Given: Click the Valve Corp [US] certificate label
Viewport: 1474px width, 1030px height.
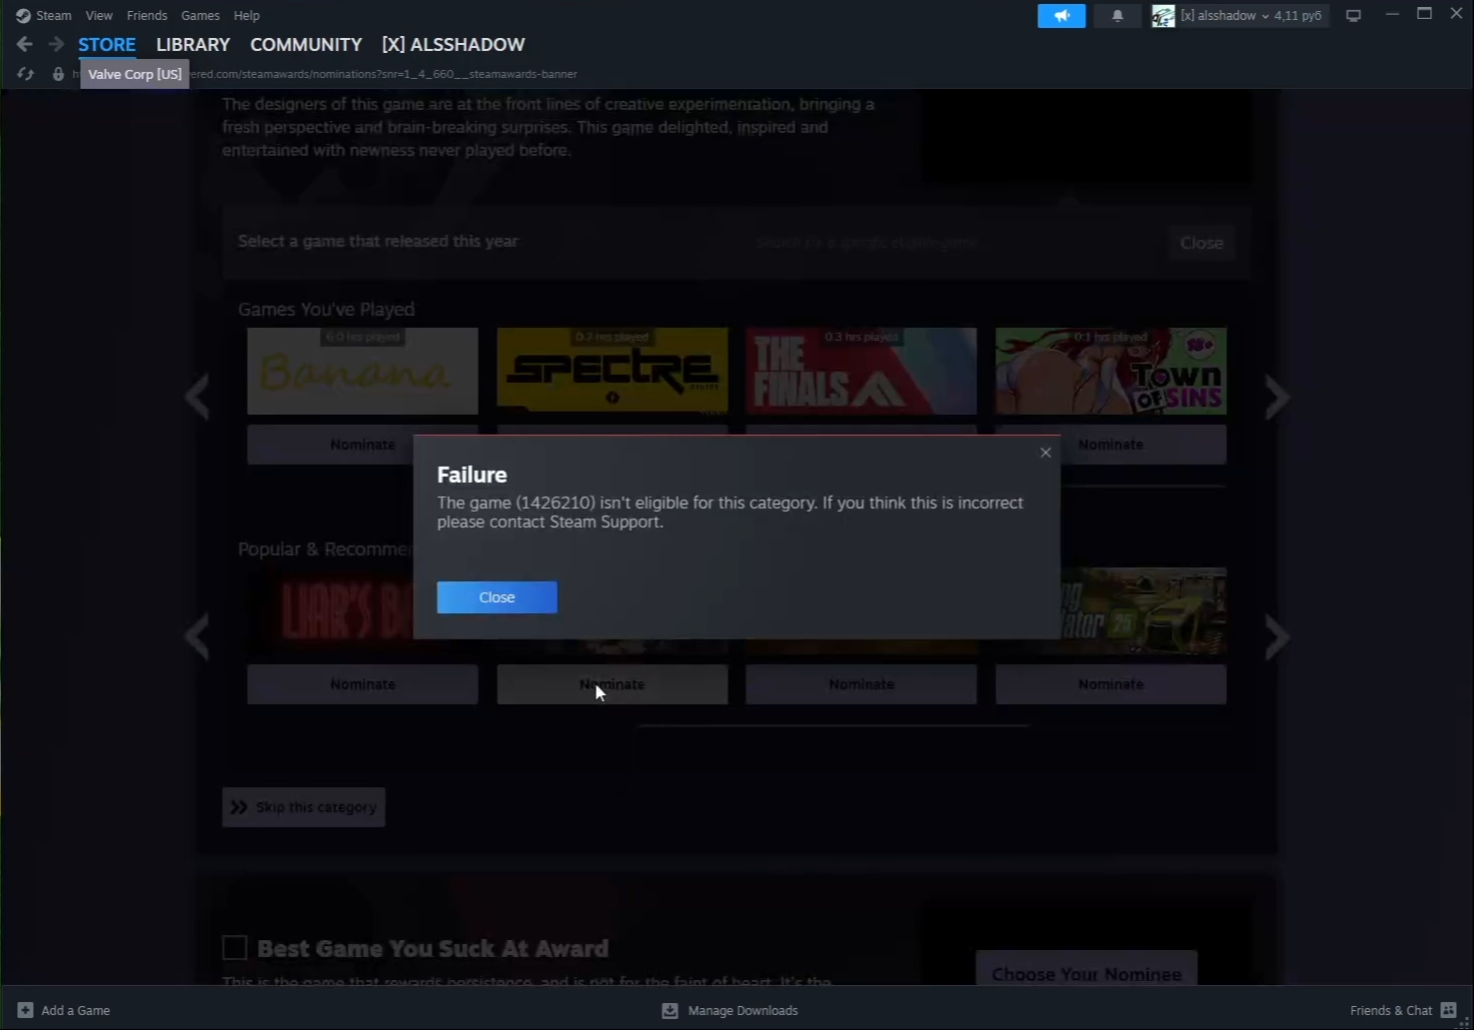Looking at the screenshot, I should (135, 74).
